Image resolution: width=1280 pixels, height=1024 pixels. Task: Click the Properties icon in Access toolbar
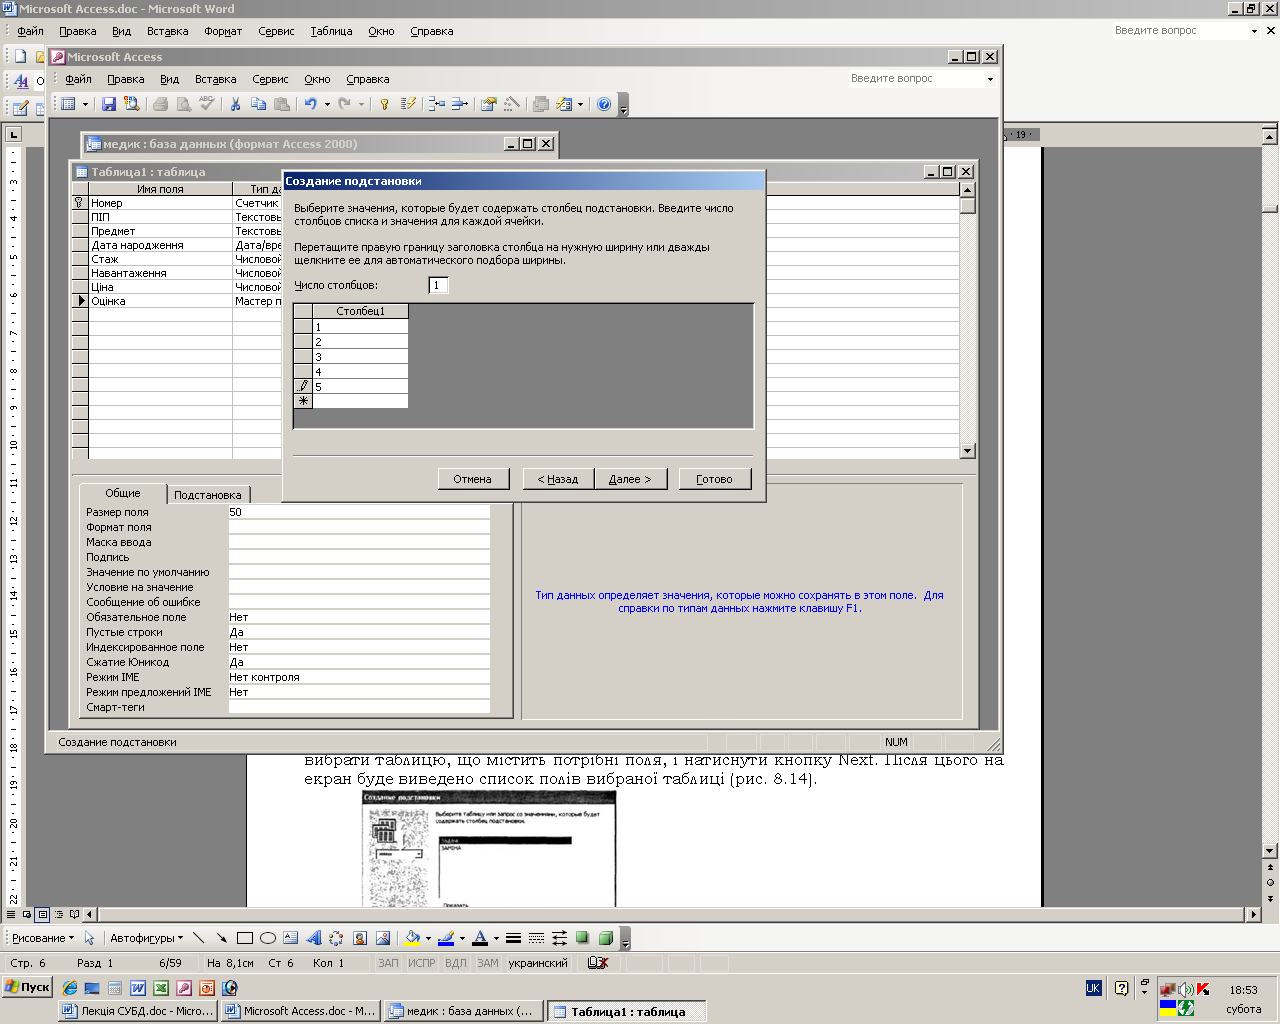489,104
